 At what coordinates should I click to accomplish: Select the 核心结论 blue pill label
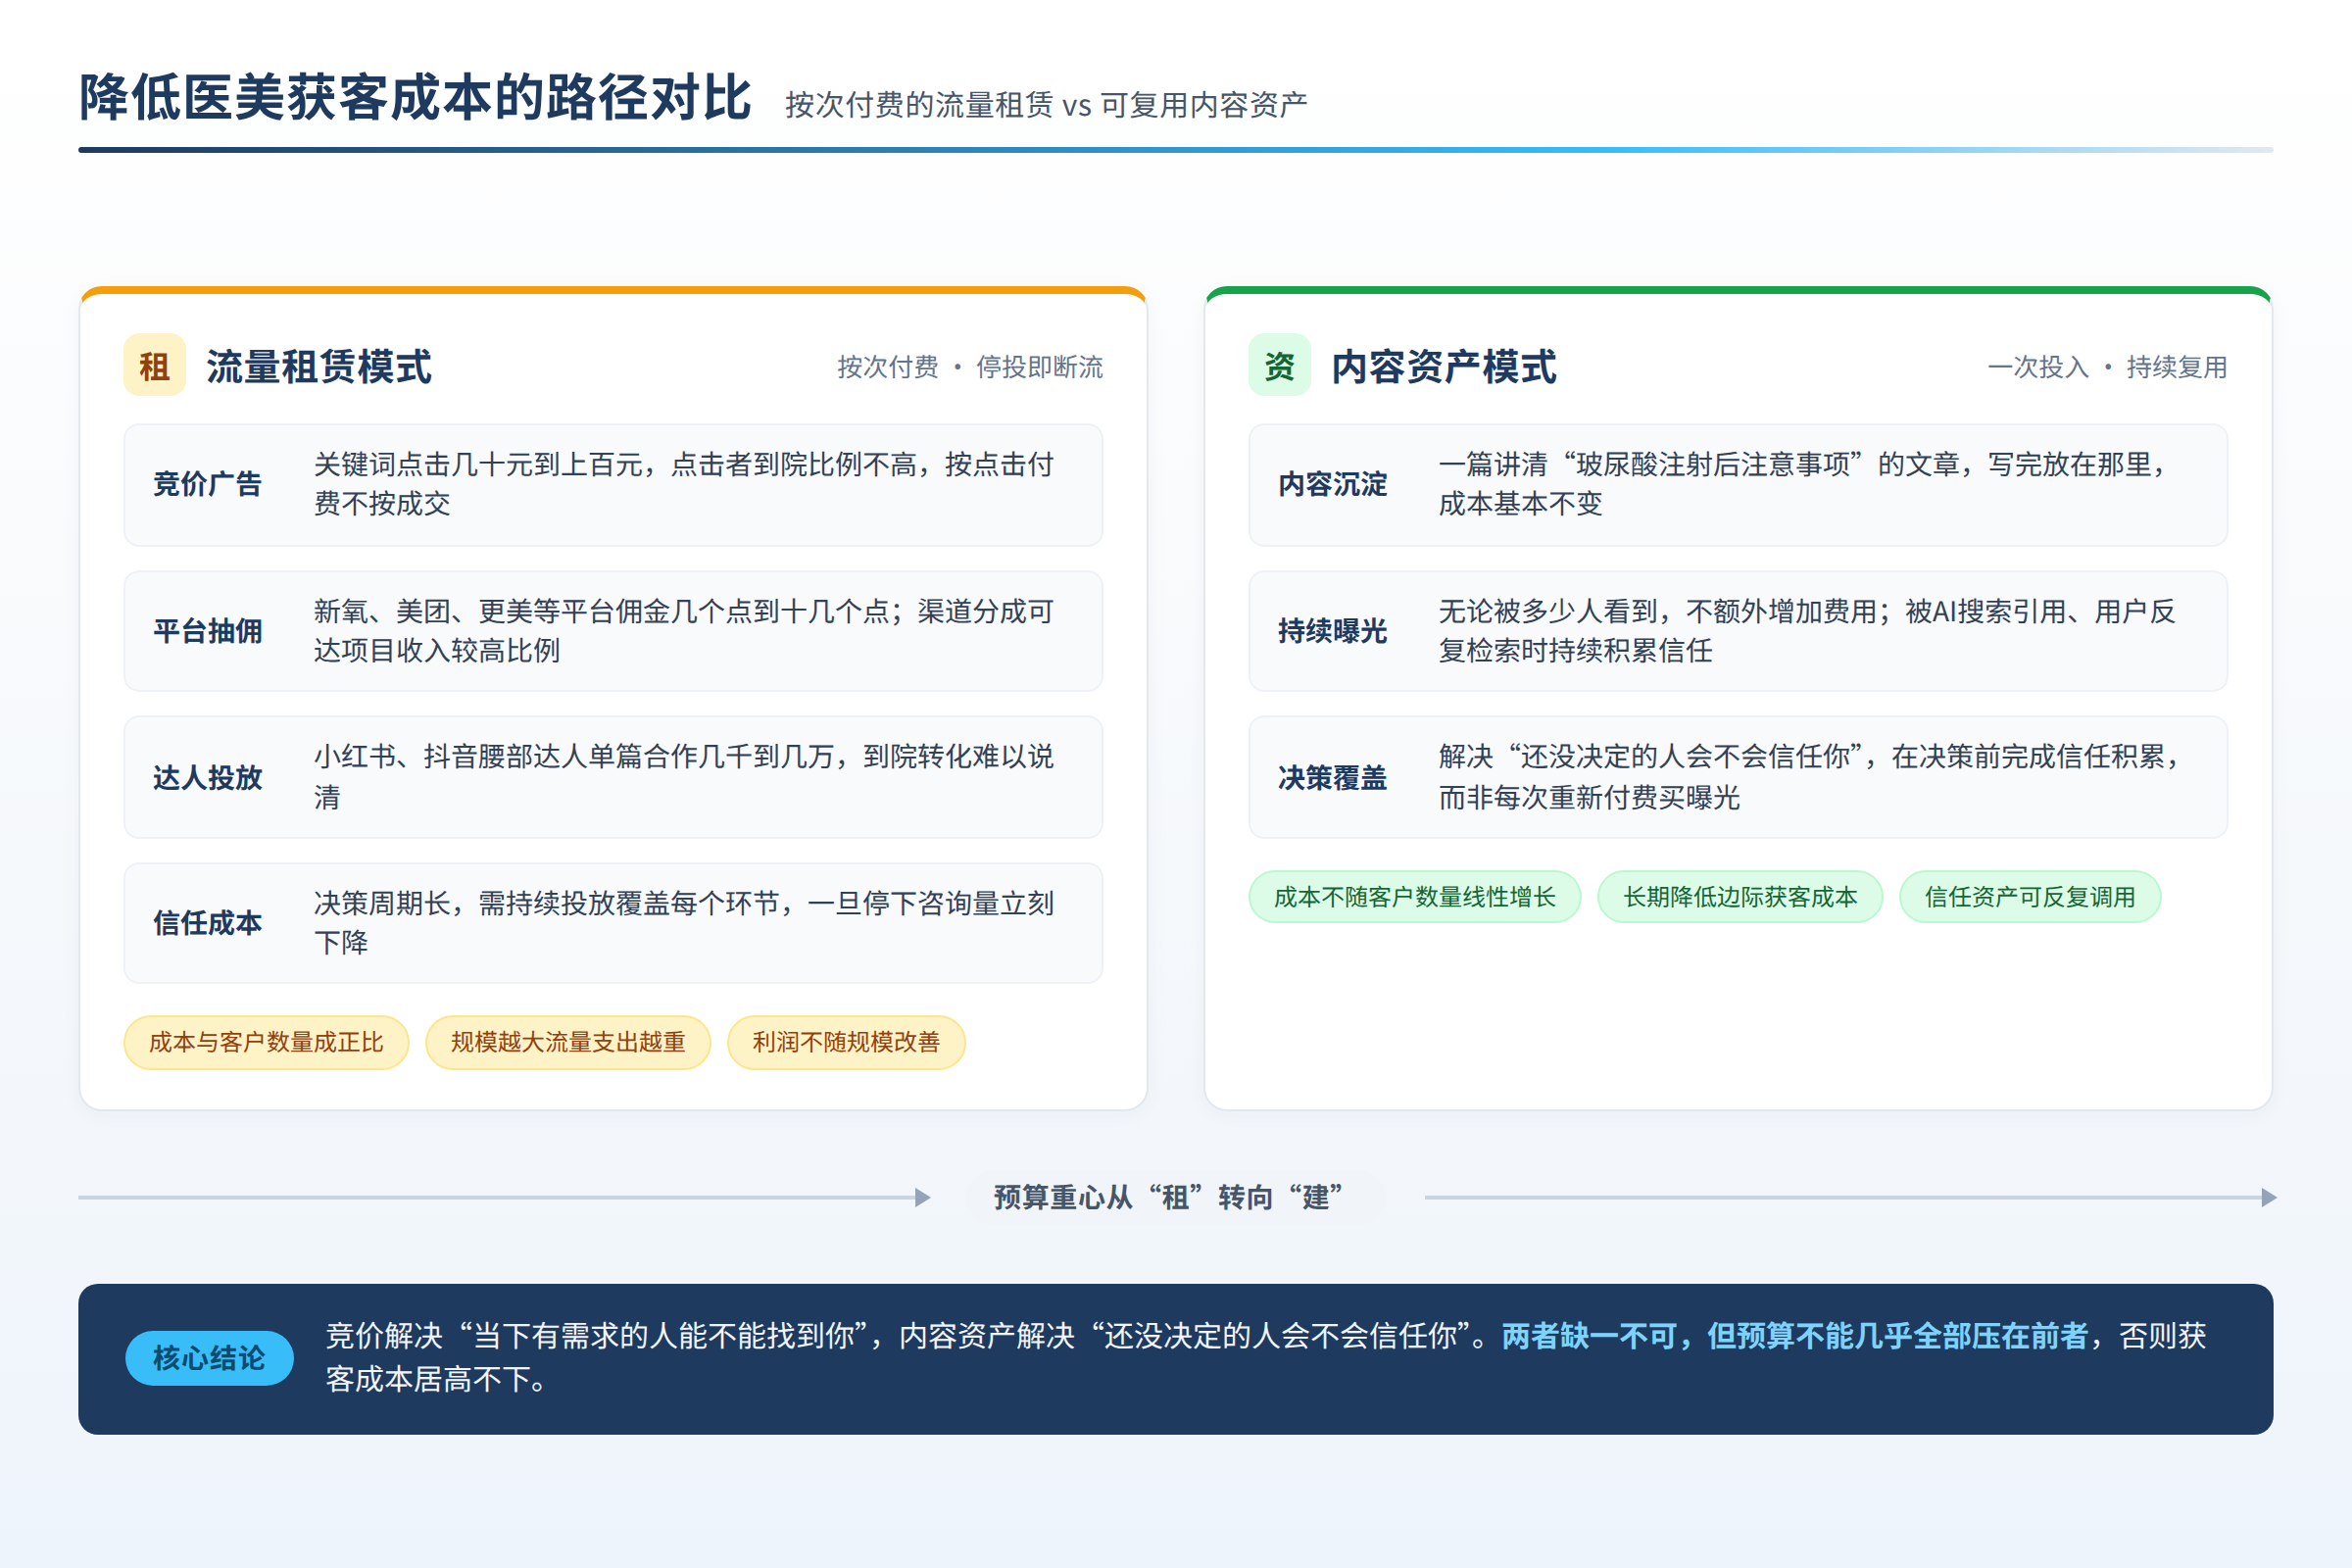209,1358
